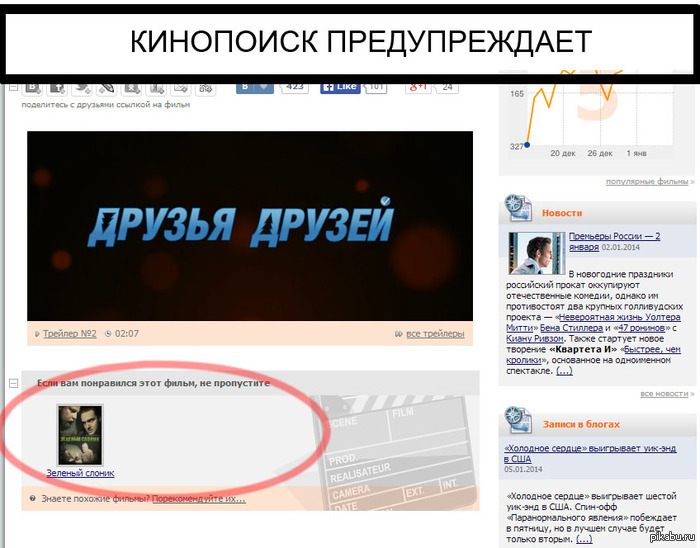Click the question mark icon beside Знаете похожие фильмы
Screen dimensions: 700x548
tap(33, 498)
